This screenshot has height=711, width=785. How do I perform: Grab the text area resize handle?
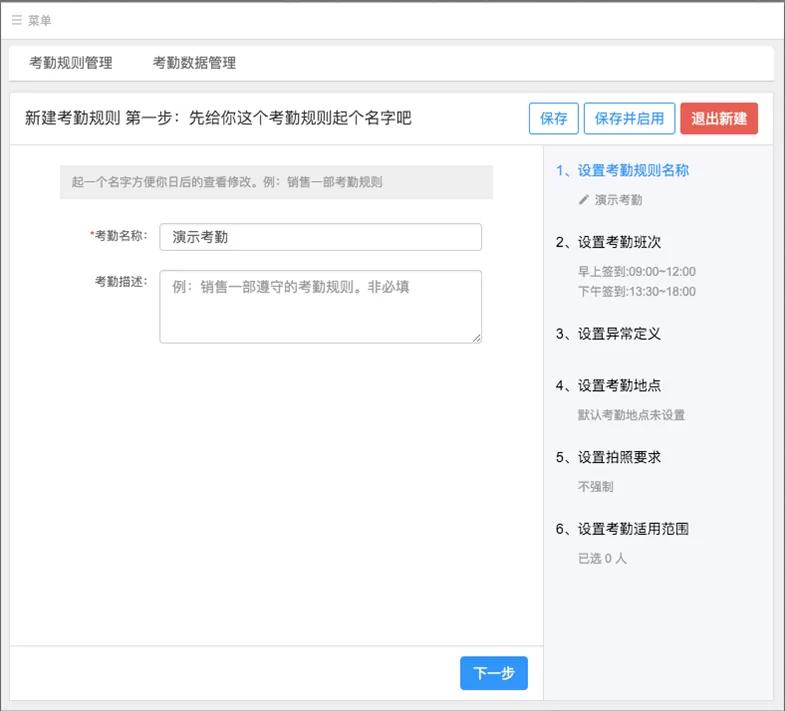click(x=477, y=338)
